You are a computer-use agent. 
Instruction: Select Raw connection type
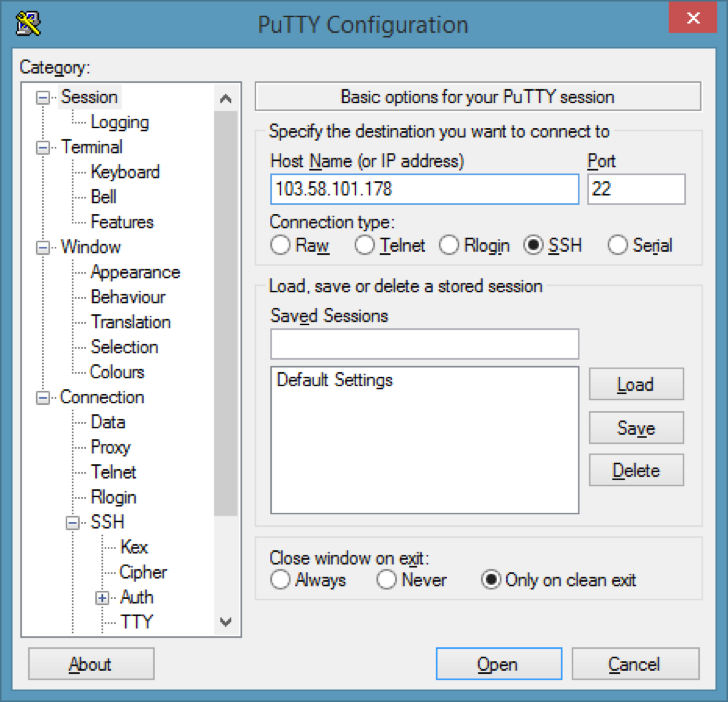[280, 245]
